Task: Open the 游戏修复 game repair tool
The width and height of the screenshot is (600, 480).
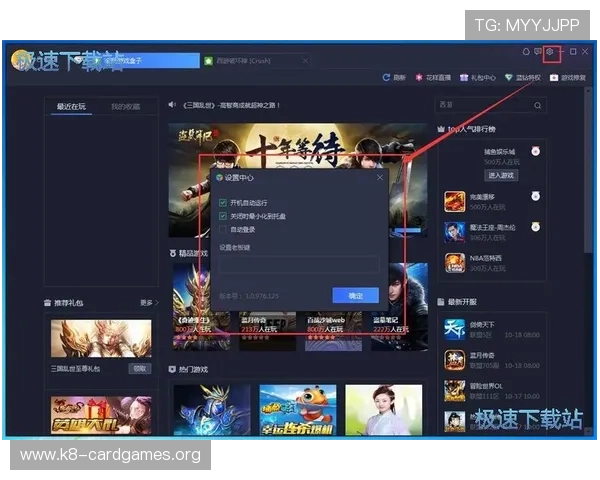Action: [x=568, y=78]
